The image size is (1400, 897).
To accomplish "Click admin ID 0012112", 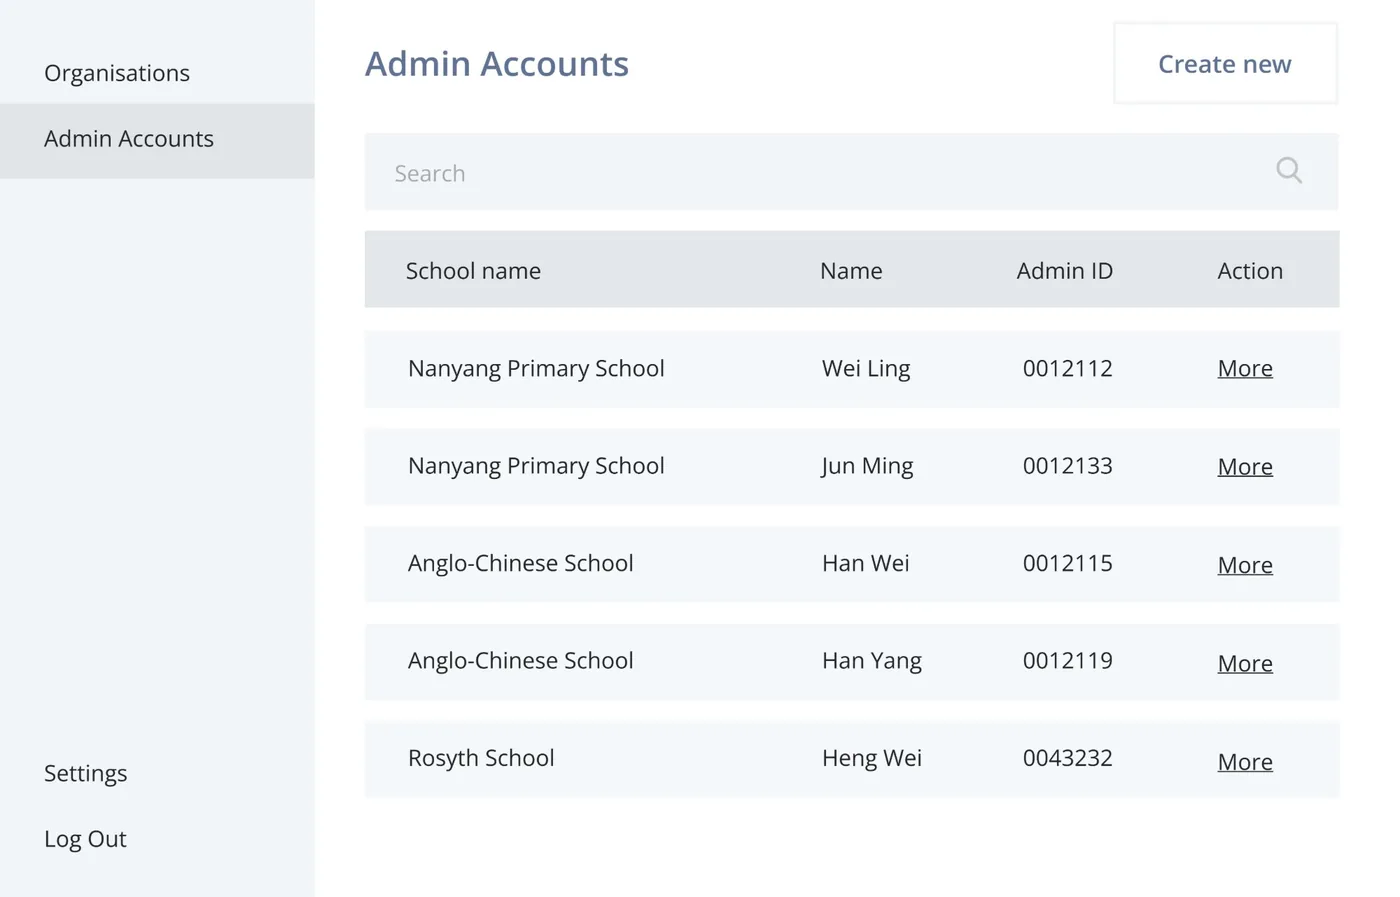I will 1067,368.
